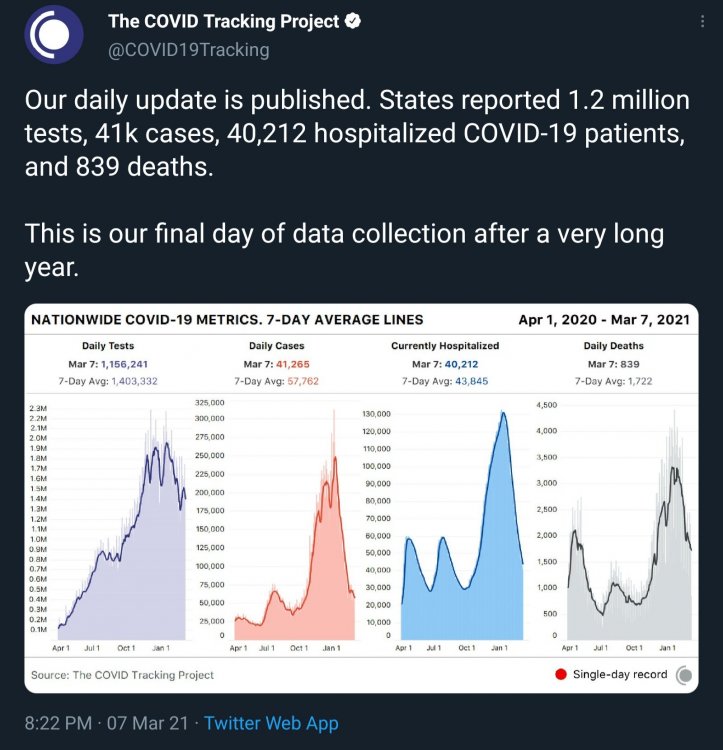
Task: Click the peak of the blue hospitalized curve
Action: pyautogui.click(x=503, y=413)
